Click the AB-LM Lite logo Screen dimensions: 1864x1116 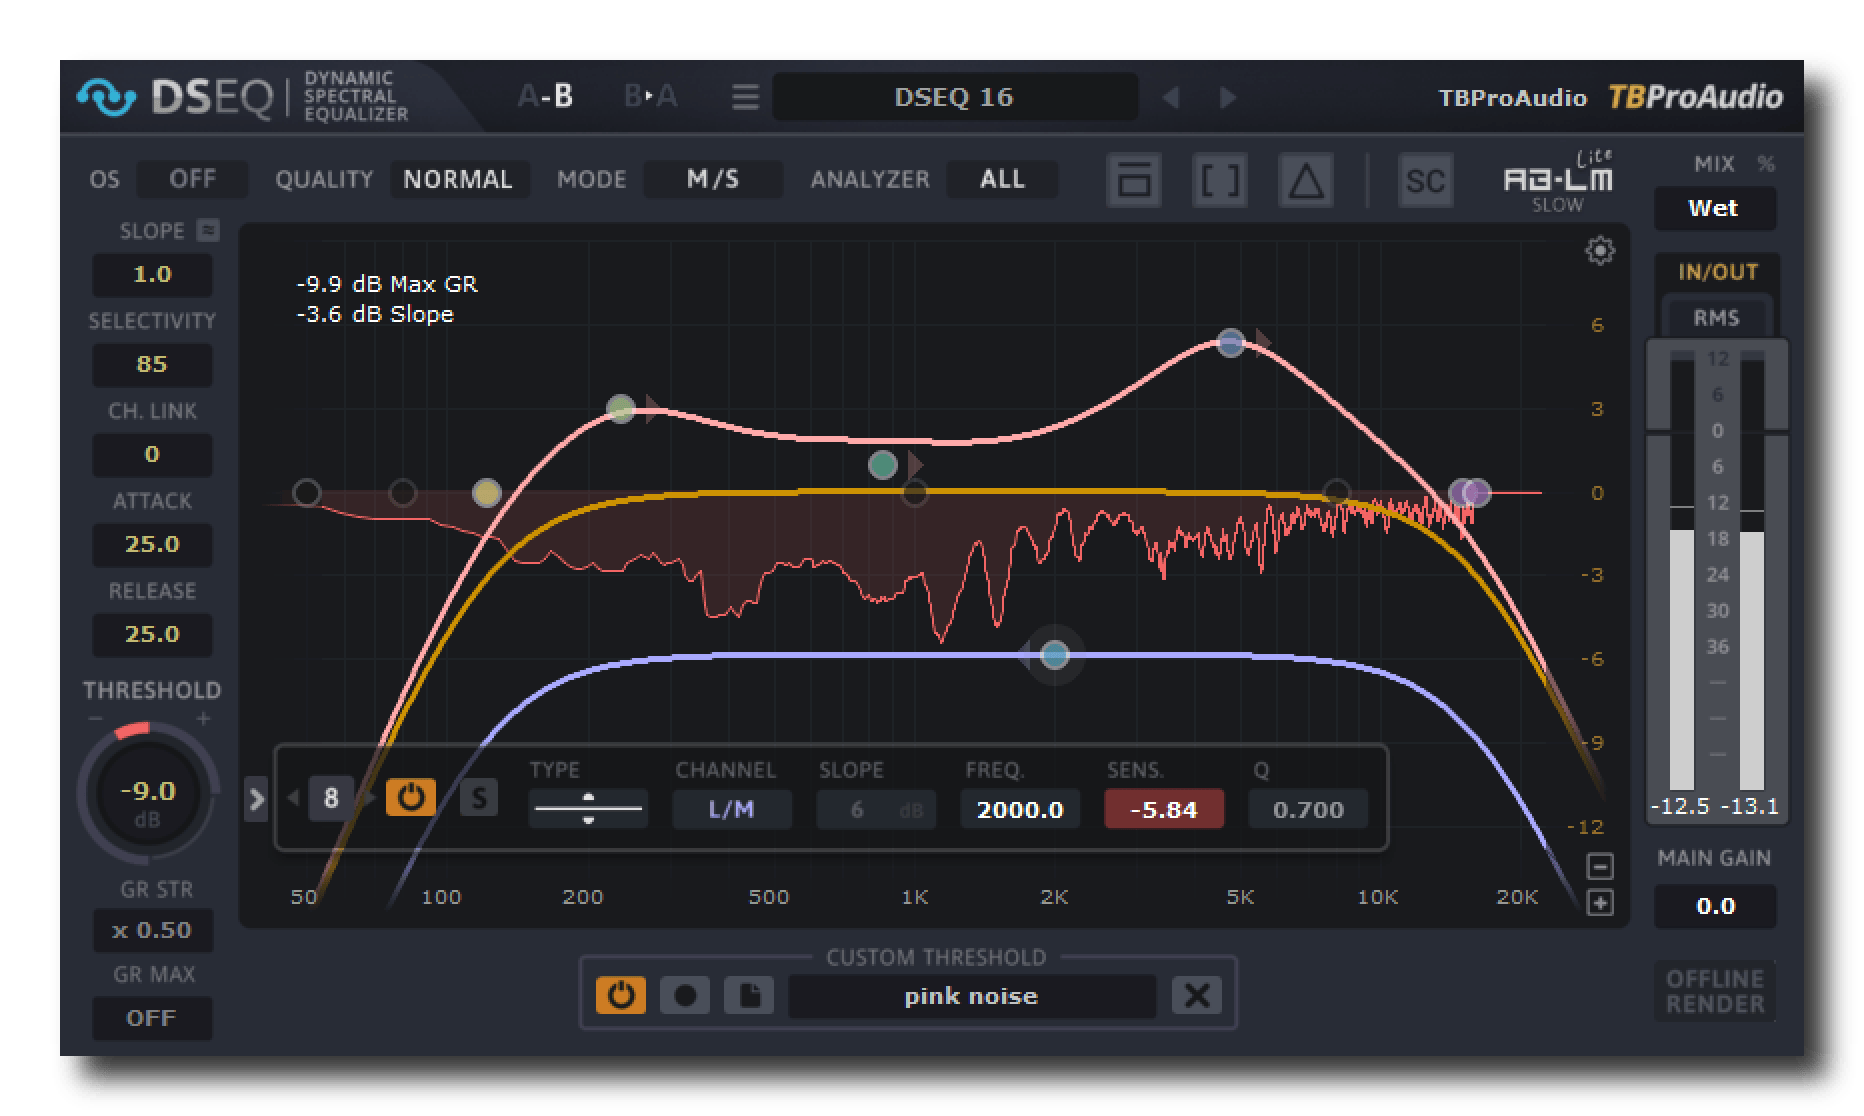[1558, 180]
